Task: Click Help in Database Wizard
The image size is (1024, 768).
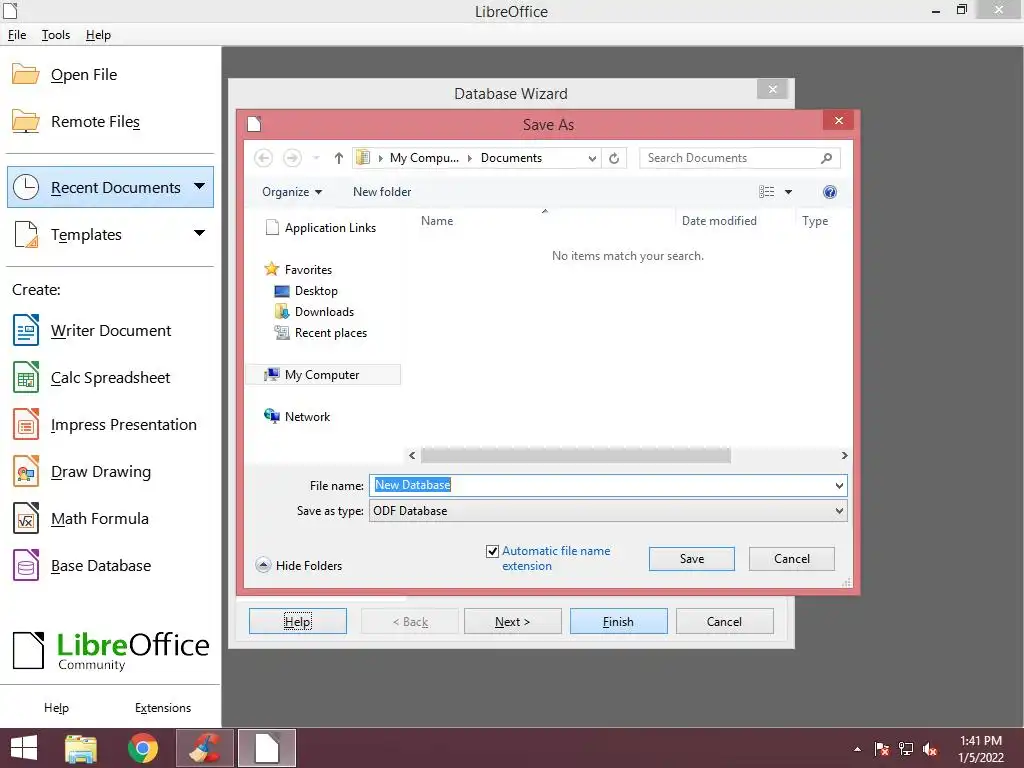Action: pyautogui.click(x=298, y=622)
